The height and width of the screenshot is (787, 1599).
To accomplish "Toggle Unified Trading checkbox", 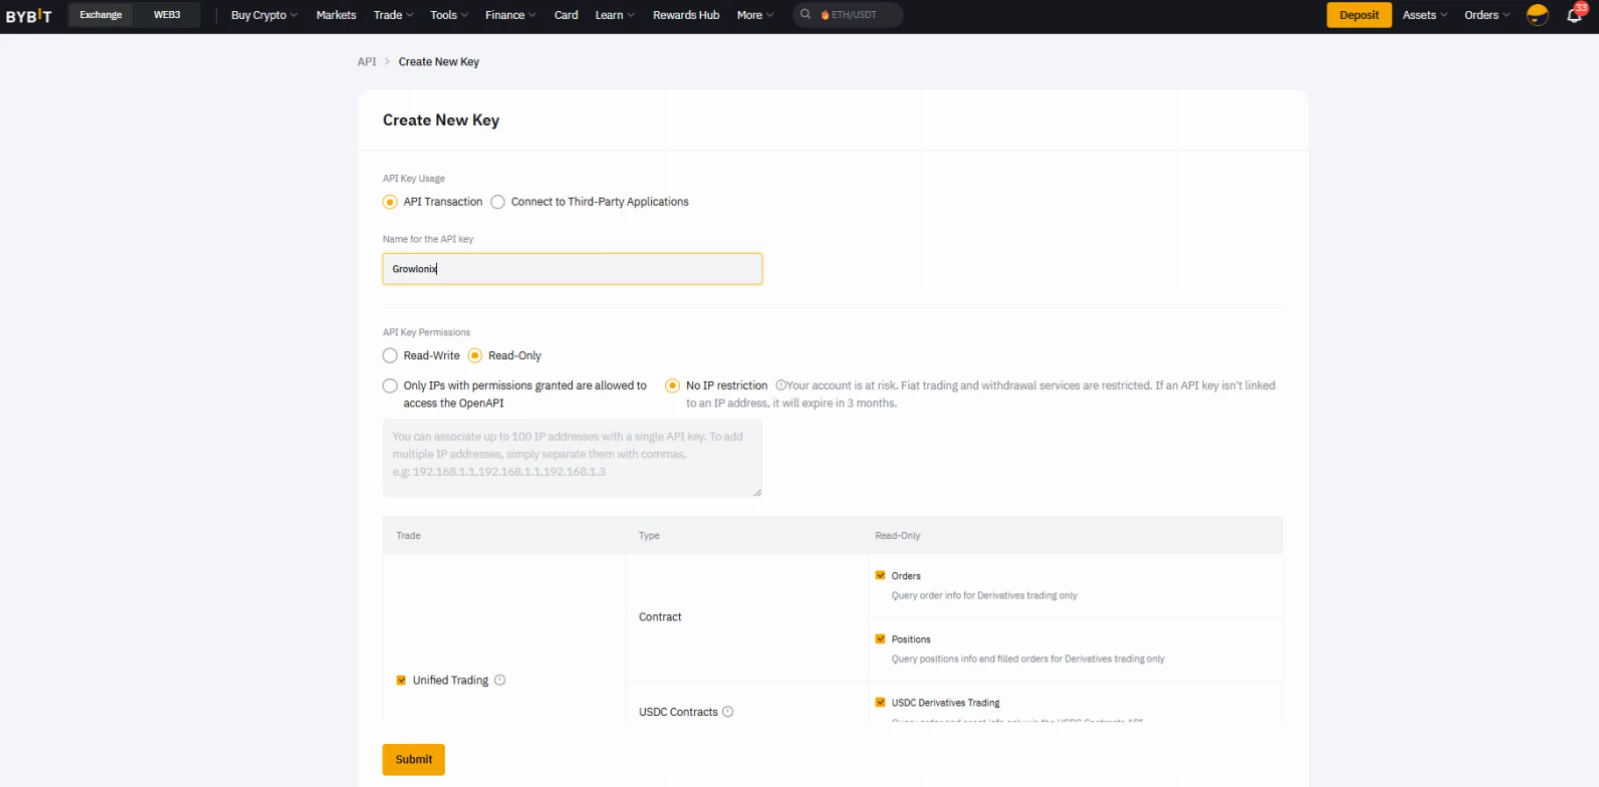I will click(x=401, y=680).
